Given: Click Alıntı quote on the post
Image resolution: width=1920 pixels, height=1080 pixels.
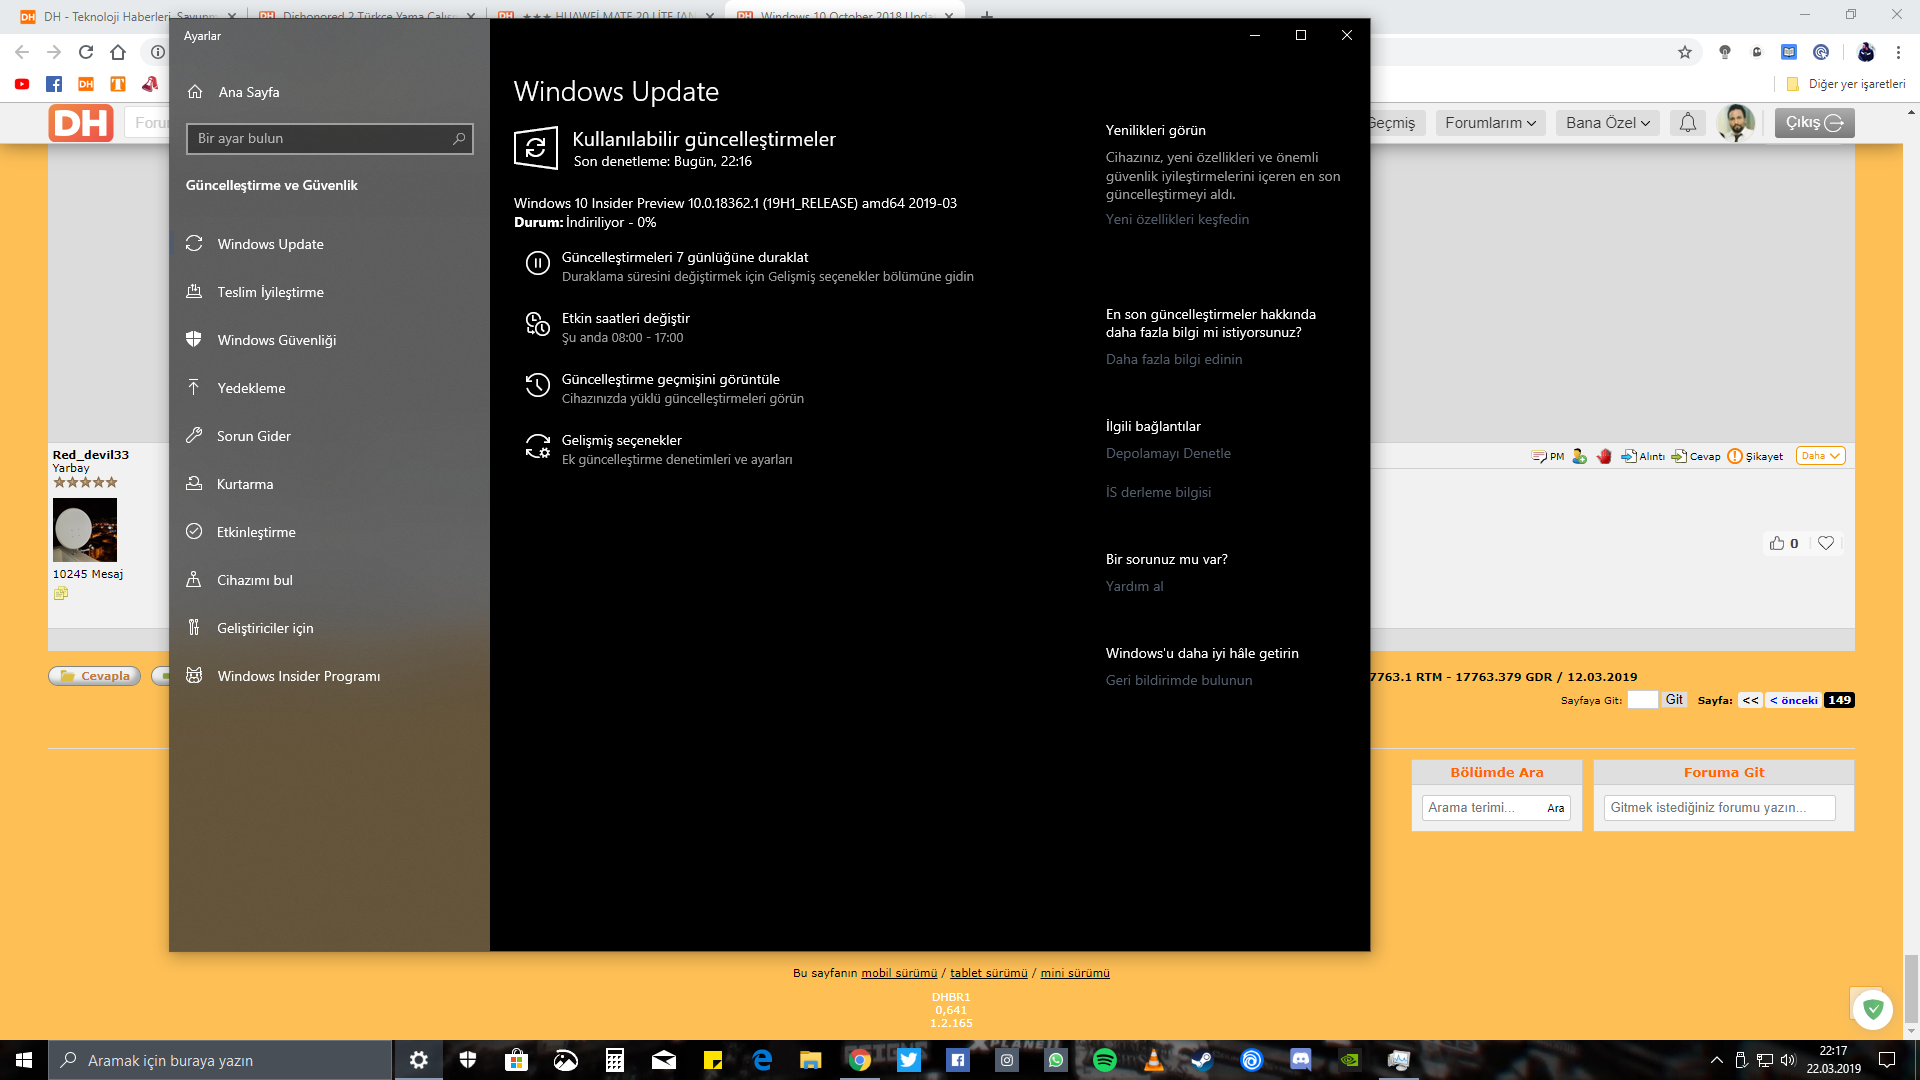Looking at the screenshot, I should coord(1643,456).
